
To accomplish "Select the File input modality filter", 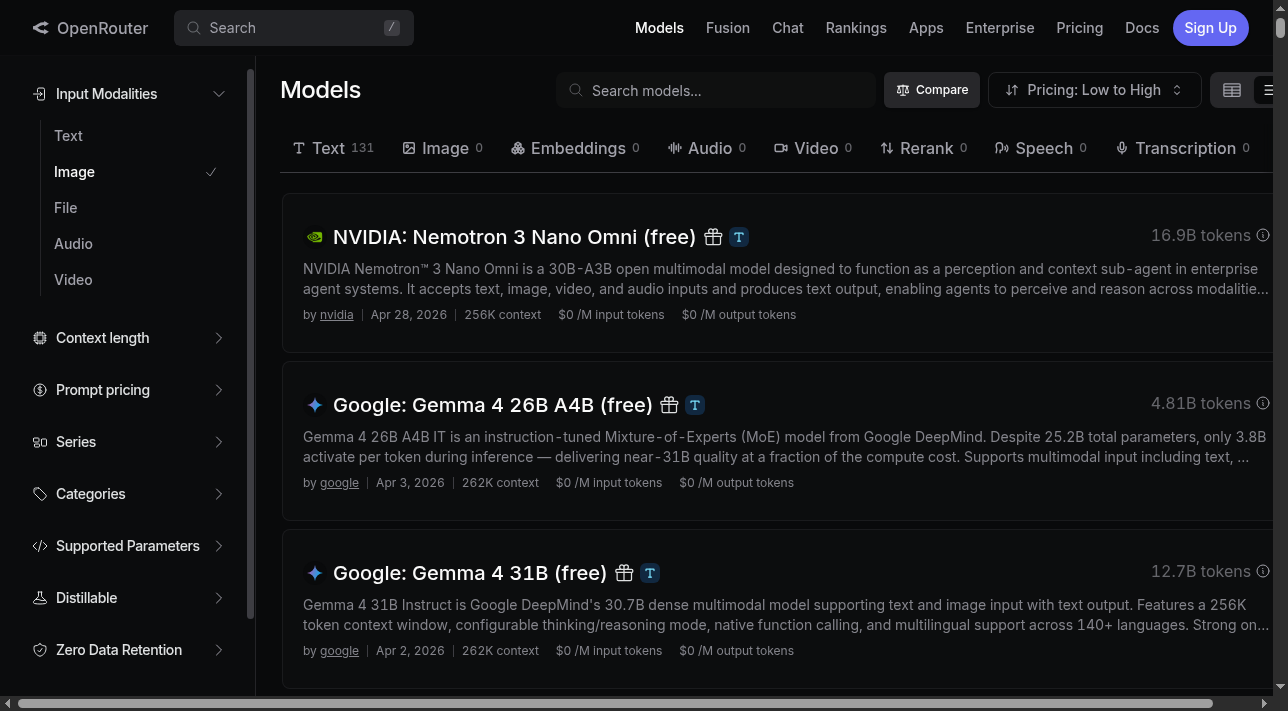I will click(135, 208).
